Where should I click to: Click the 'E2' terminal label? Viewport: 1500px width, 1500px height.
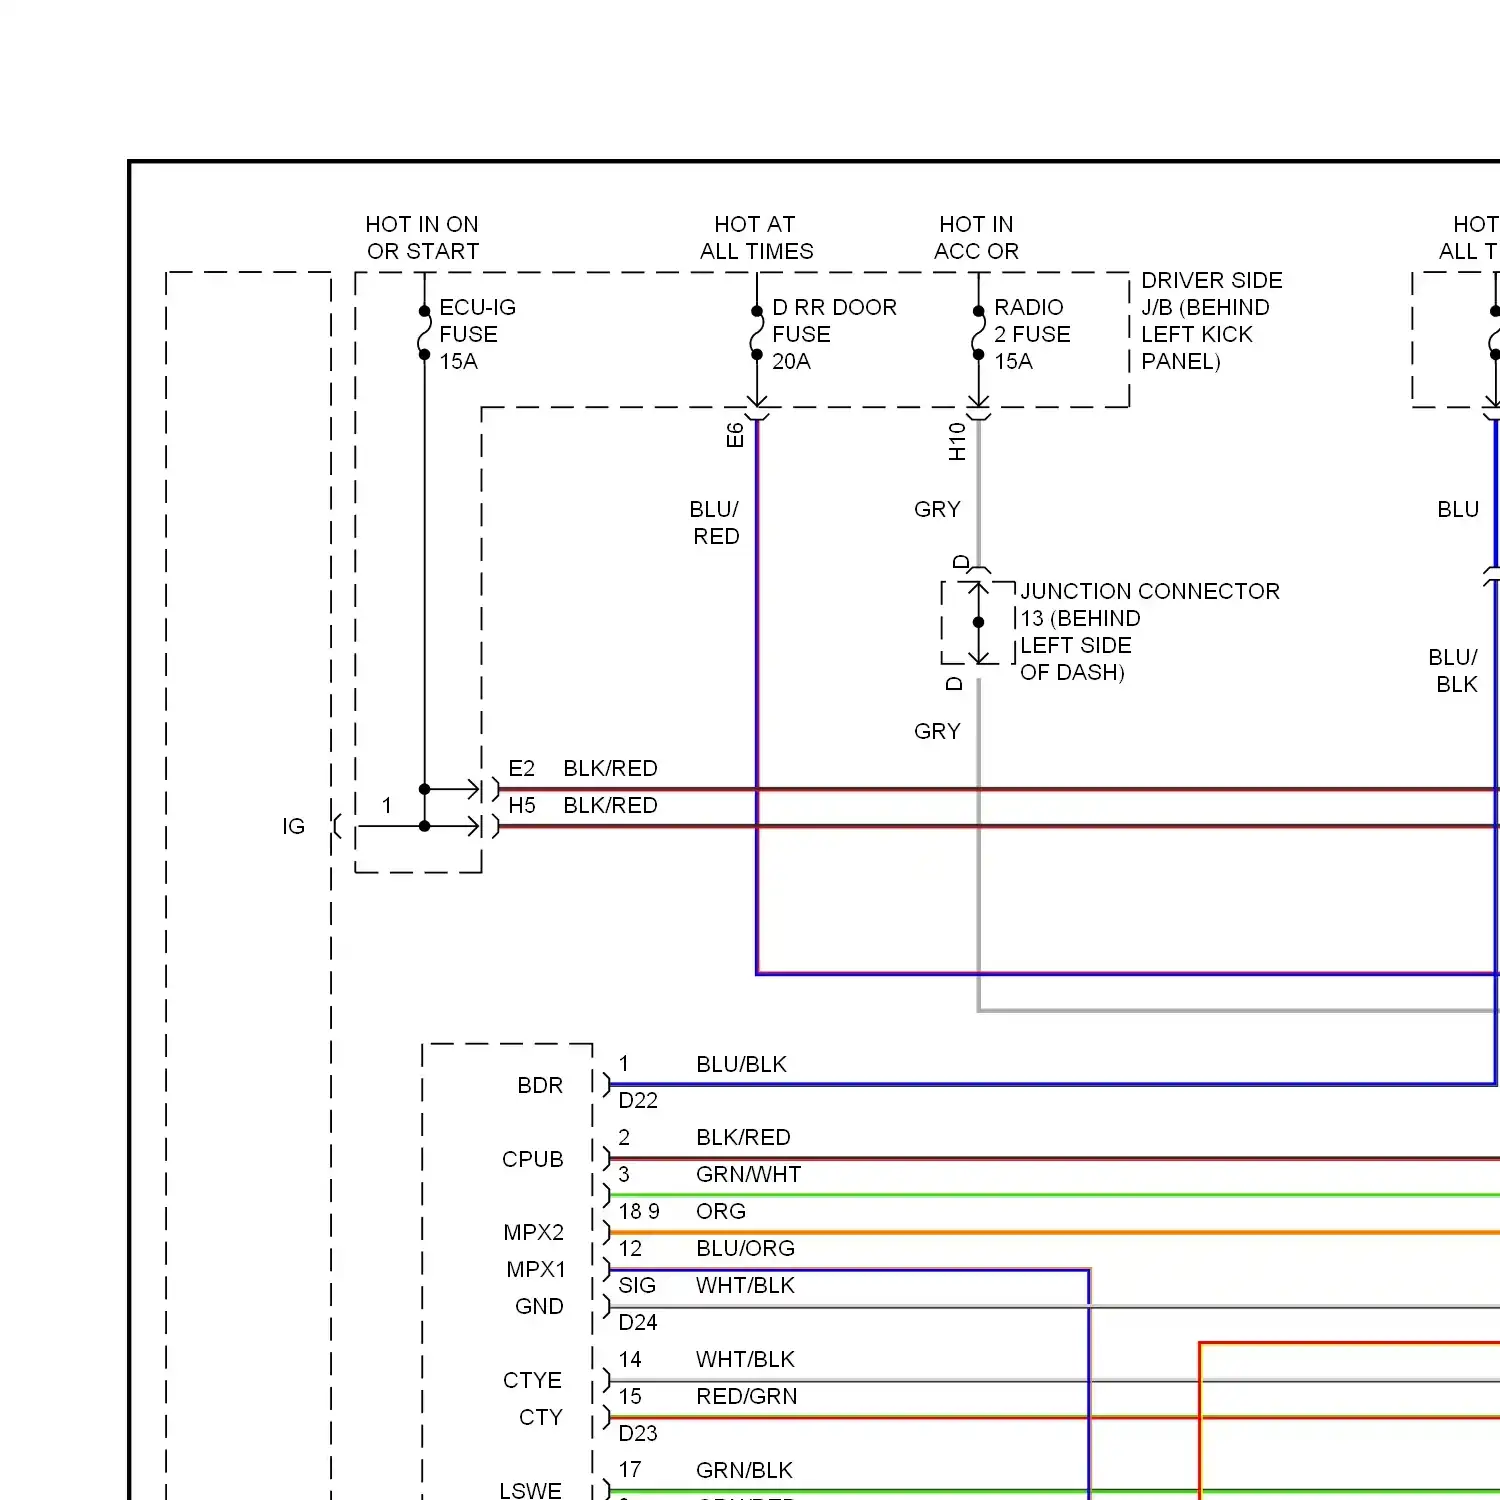coord(522,769)
